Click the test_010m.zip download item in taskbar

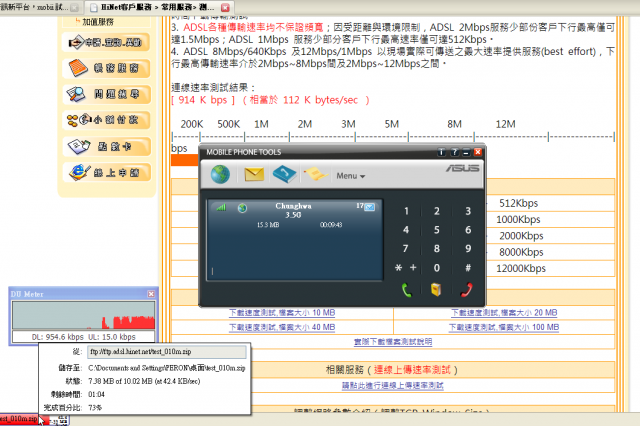[x=24, y=419]
